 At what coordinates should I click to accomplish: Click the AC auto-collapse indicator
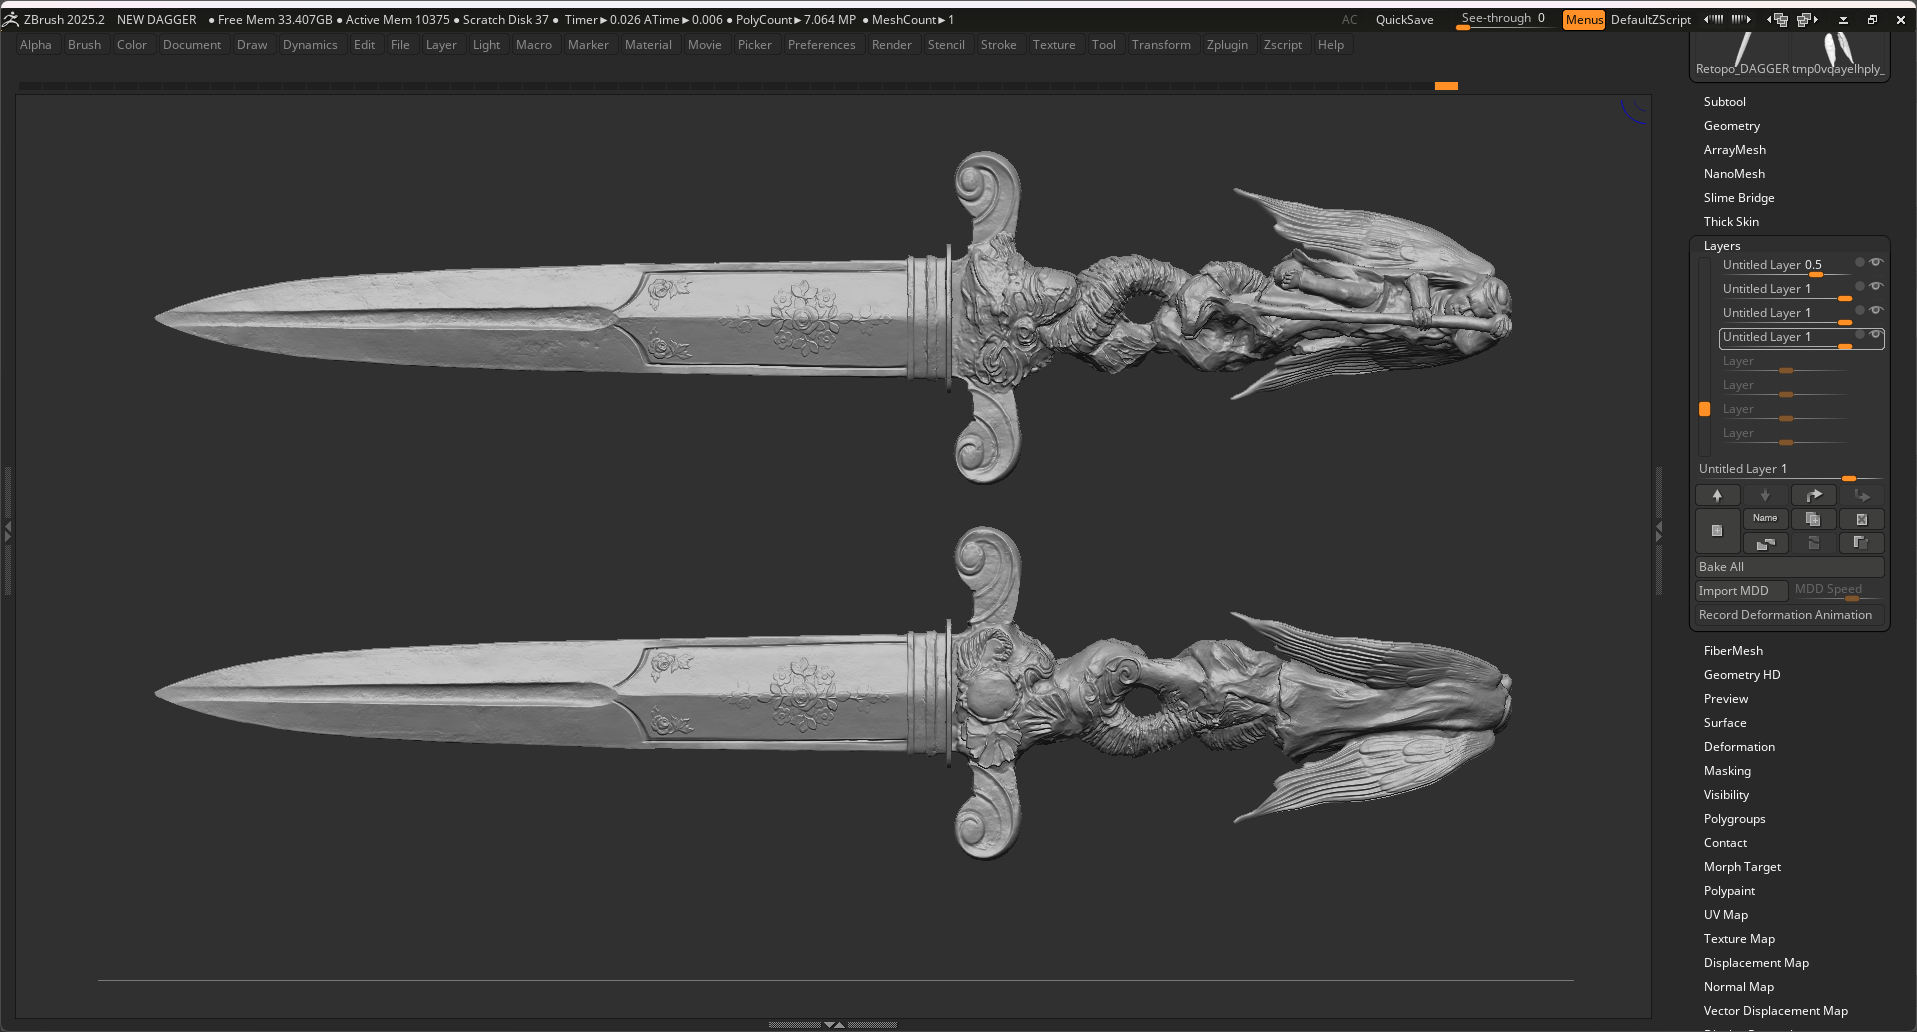click(x=1349, y=20)
